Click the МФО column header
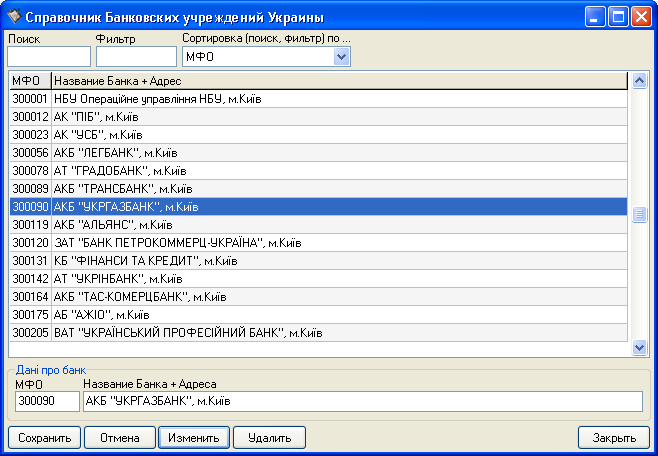658x456 pixels. coord(30,80)
